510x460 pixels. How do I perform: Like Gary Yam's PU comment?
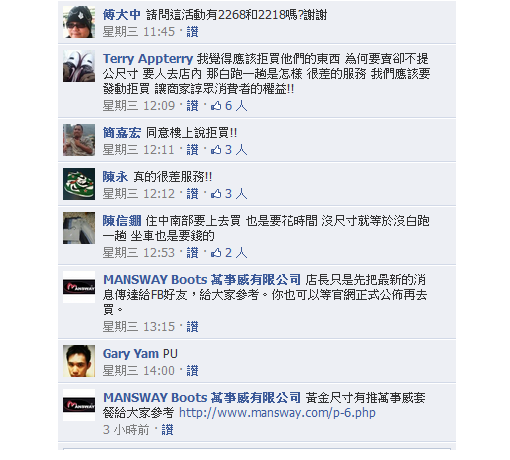tap(192, 371)
